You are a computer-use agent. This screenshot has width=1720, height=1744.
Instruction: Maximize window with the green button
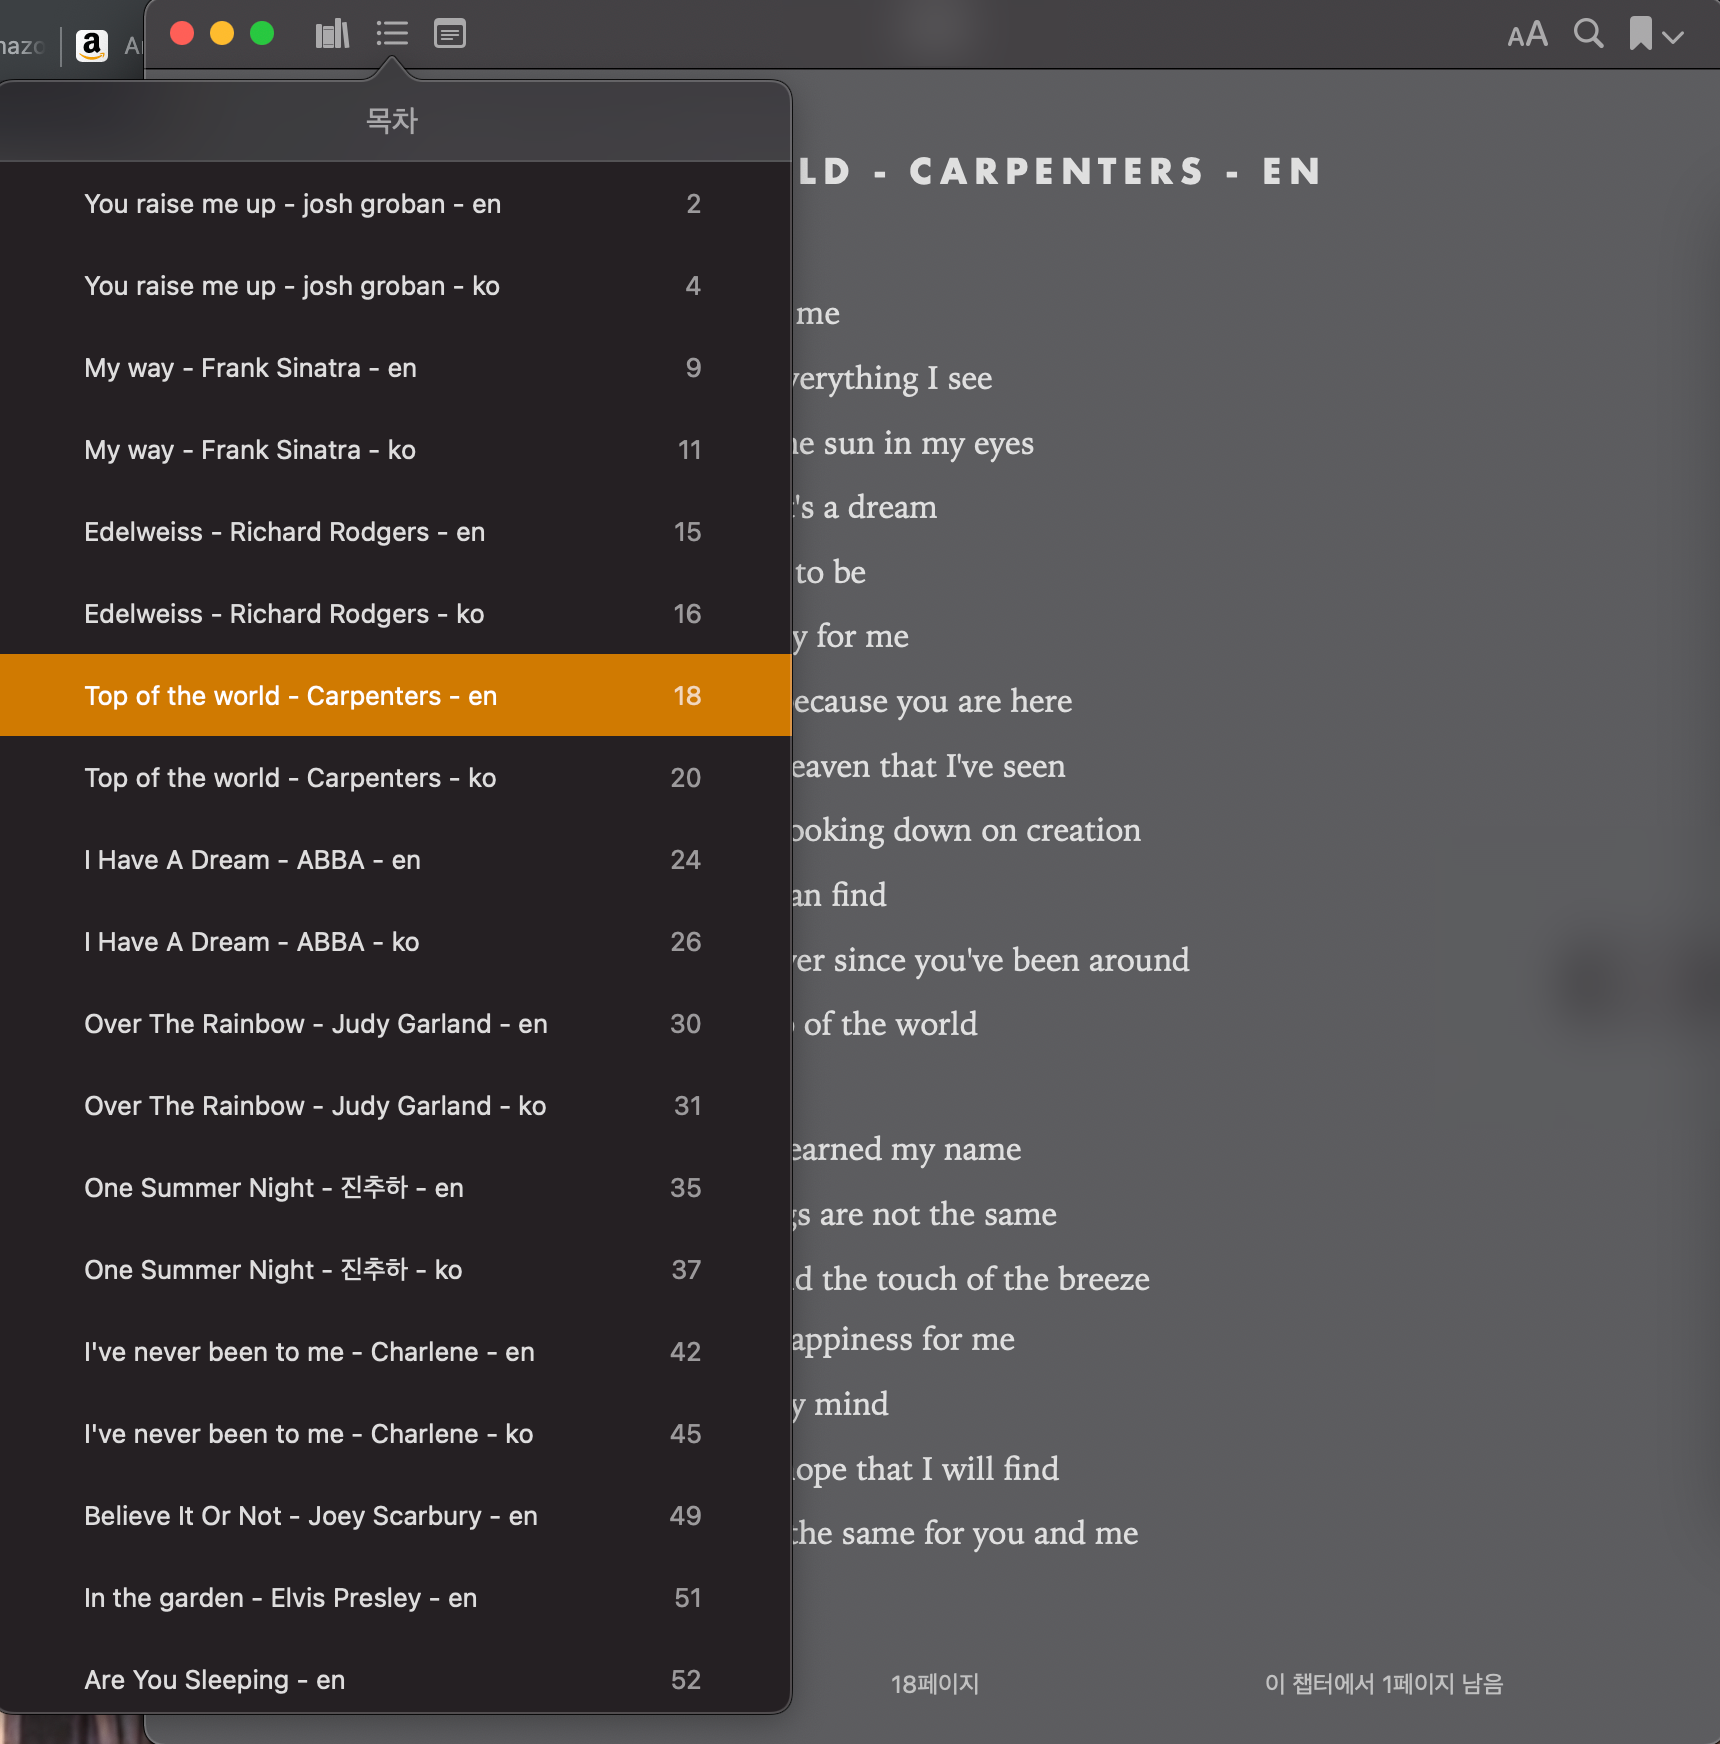coord(262,34)
